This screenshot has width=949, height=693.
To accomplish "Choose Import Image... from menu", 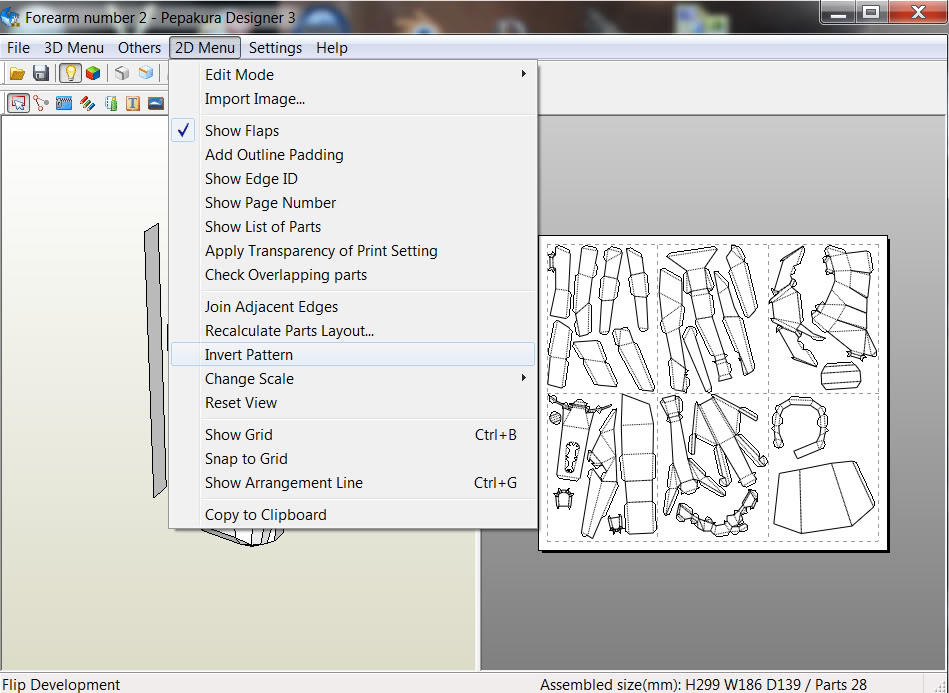I will coord(353,99).
